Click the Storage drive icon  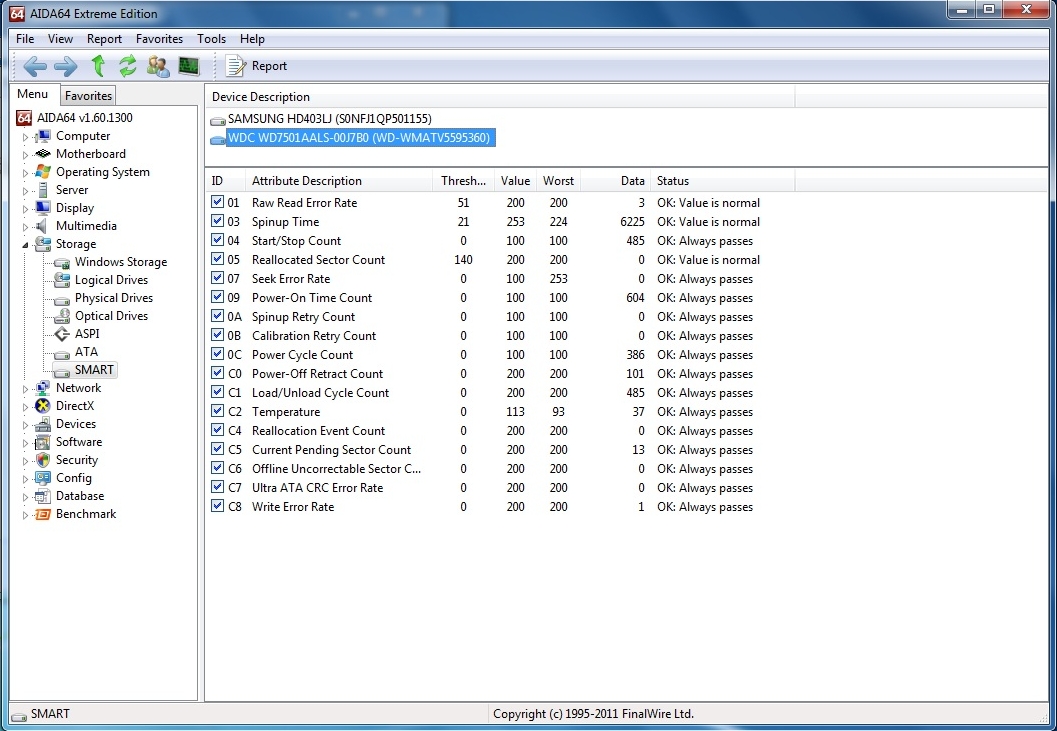pyautogui.click(x=43, y=244)
